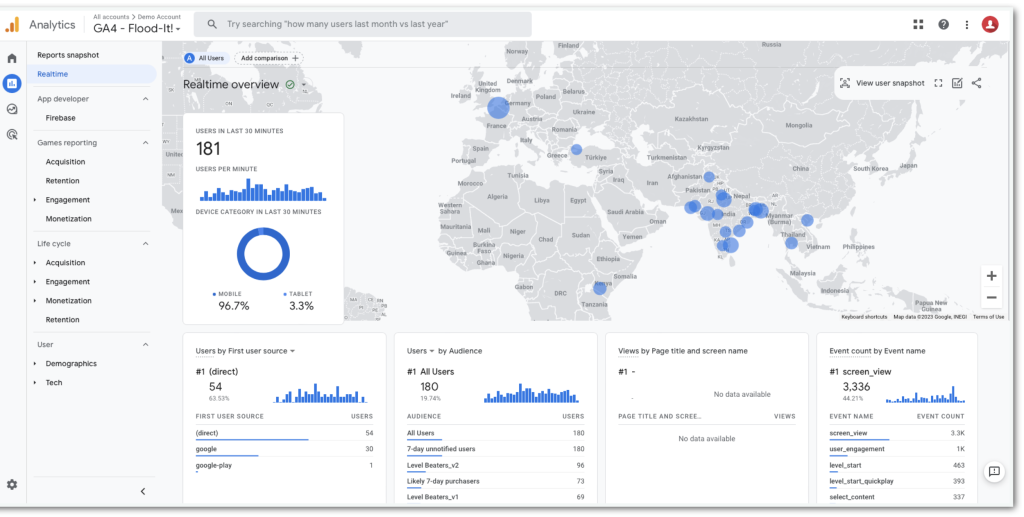
Task: Click the user_engagement event row
Action: 897,450
